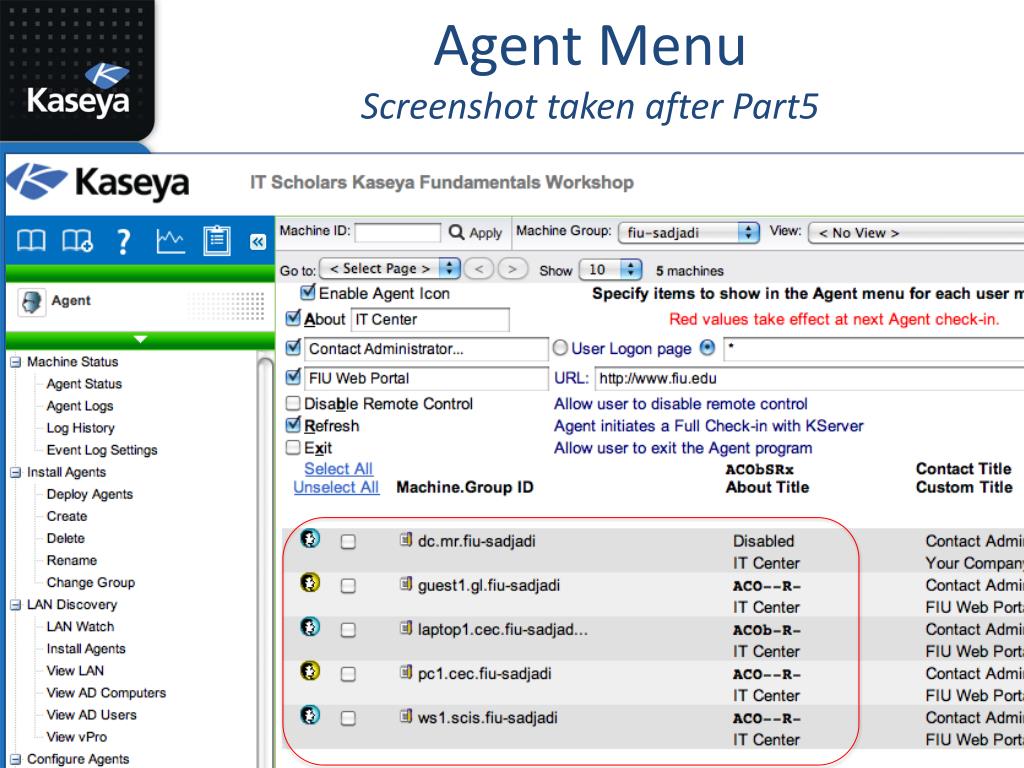1024x768 pixels.
Task: Select User Logon page radio button
Action: point(560,348)
